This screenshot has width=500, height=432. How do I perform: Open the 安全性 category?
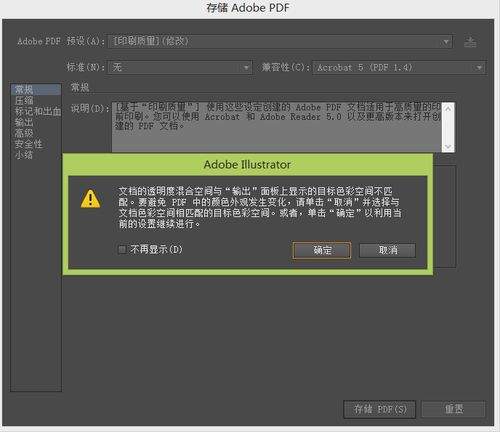28,144
